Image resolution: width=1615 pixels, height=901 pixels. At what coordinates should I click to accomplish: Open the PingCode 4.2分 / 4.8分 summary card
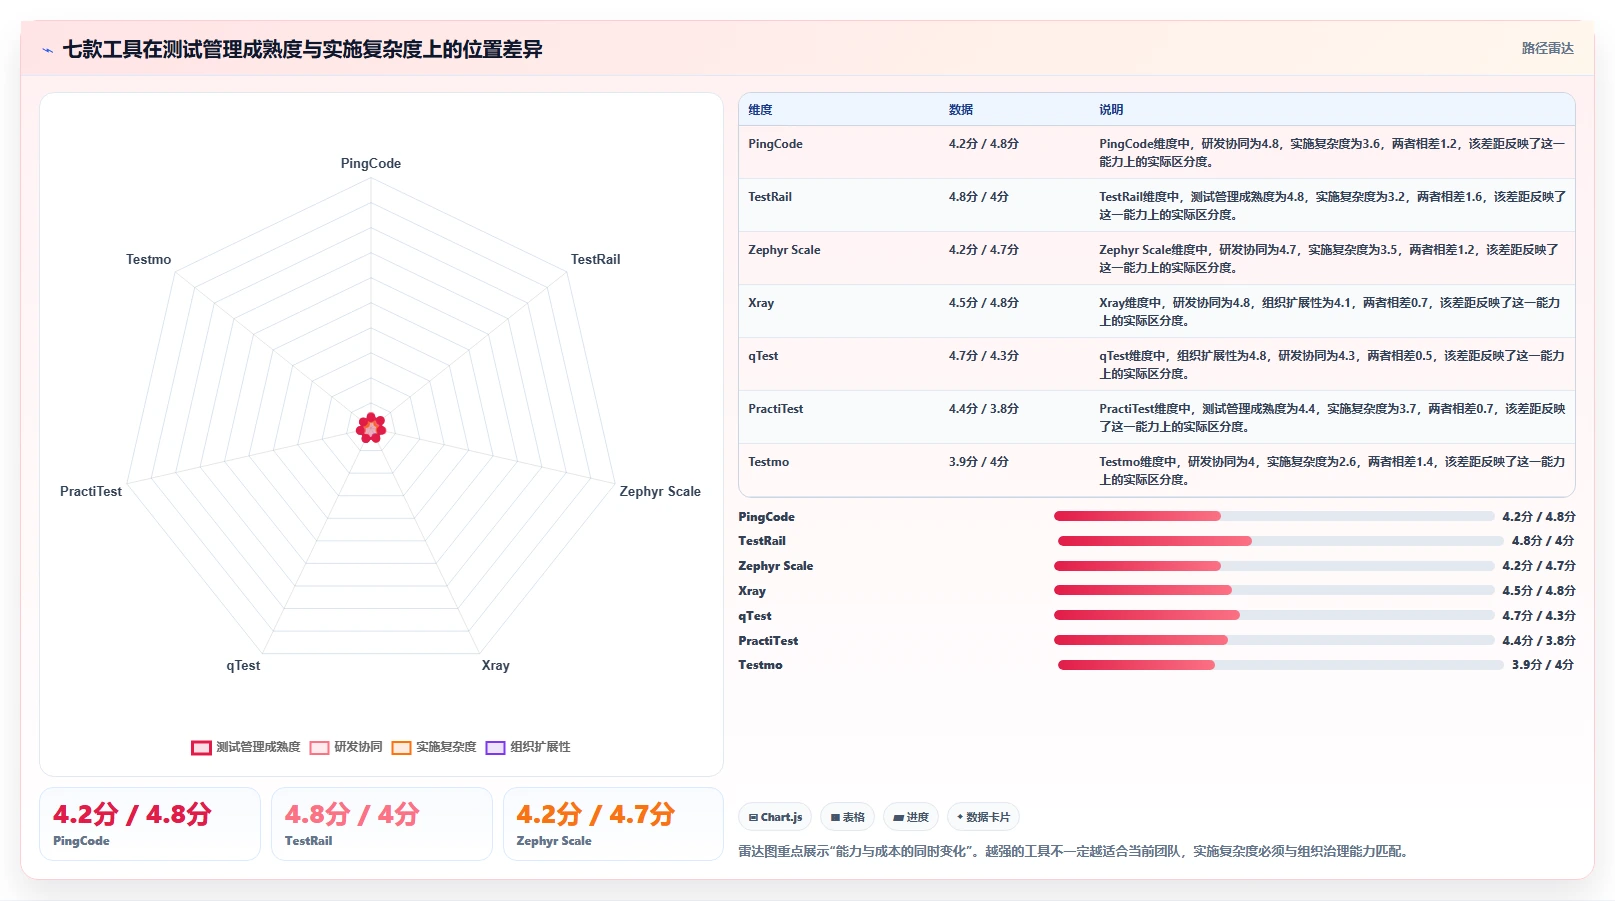pos(150,824)
